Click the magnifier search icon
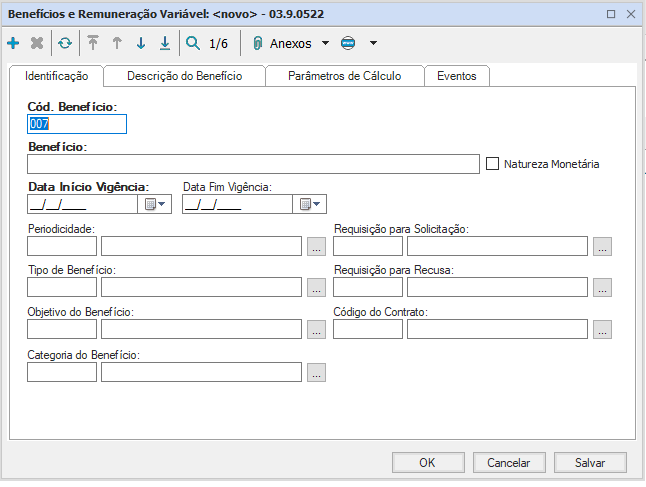This screenshot has height=487, width=646. 194,44
